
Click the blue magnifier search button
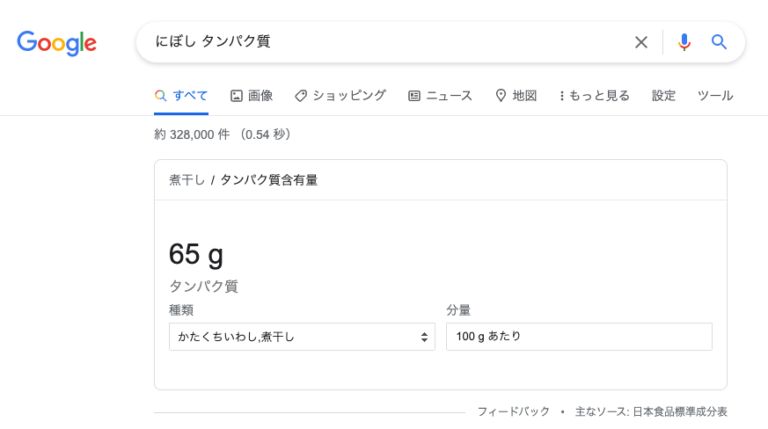[x=719, y=42]
